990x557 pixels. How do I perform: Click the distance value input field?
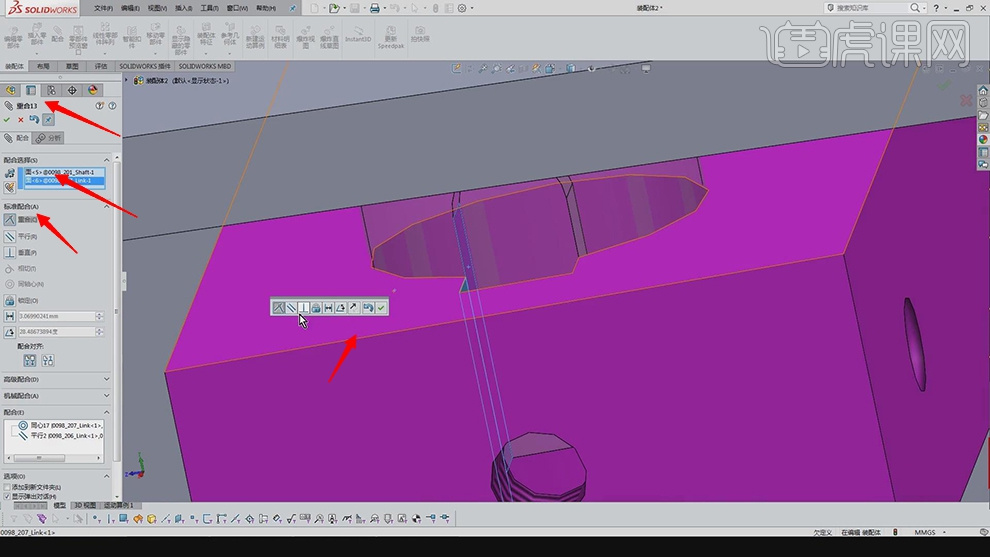click(55, 316)
